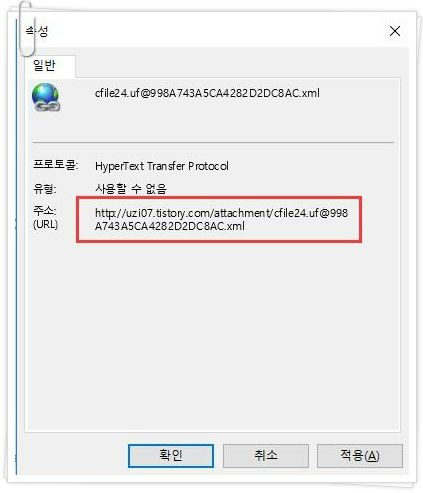
Task: Close the 속성 dialog with X
Action: [x=395, y=31]
